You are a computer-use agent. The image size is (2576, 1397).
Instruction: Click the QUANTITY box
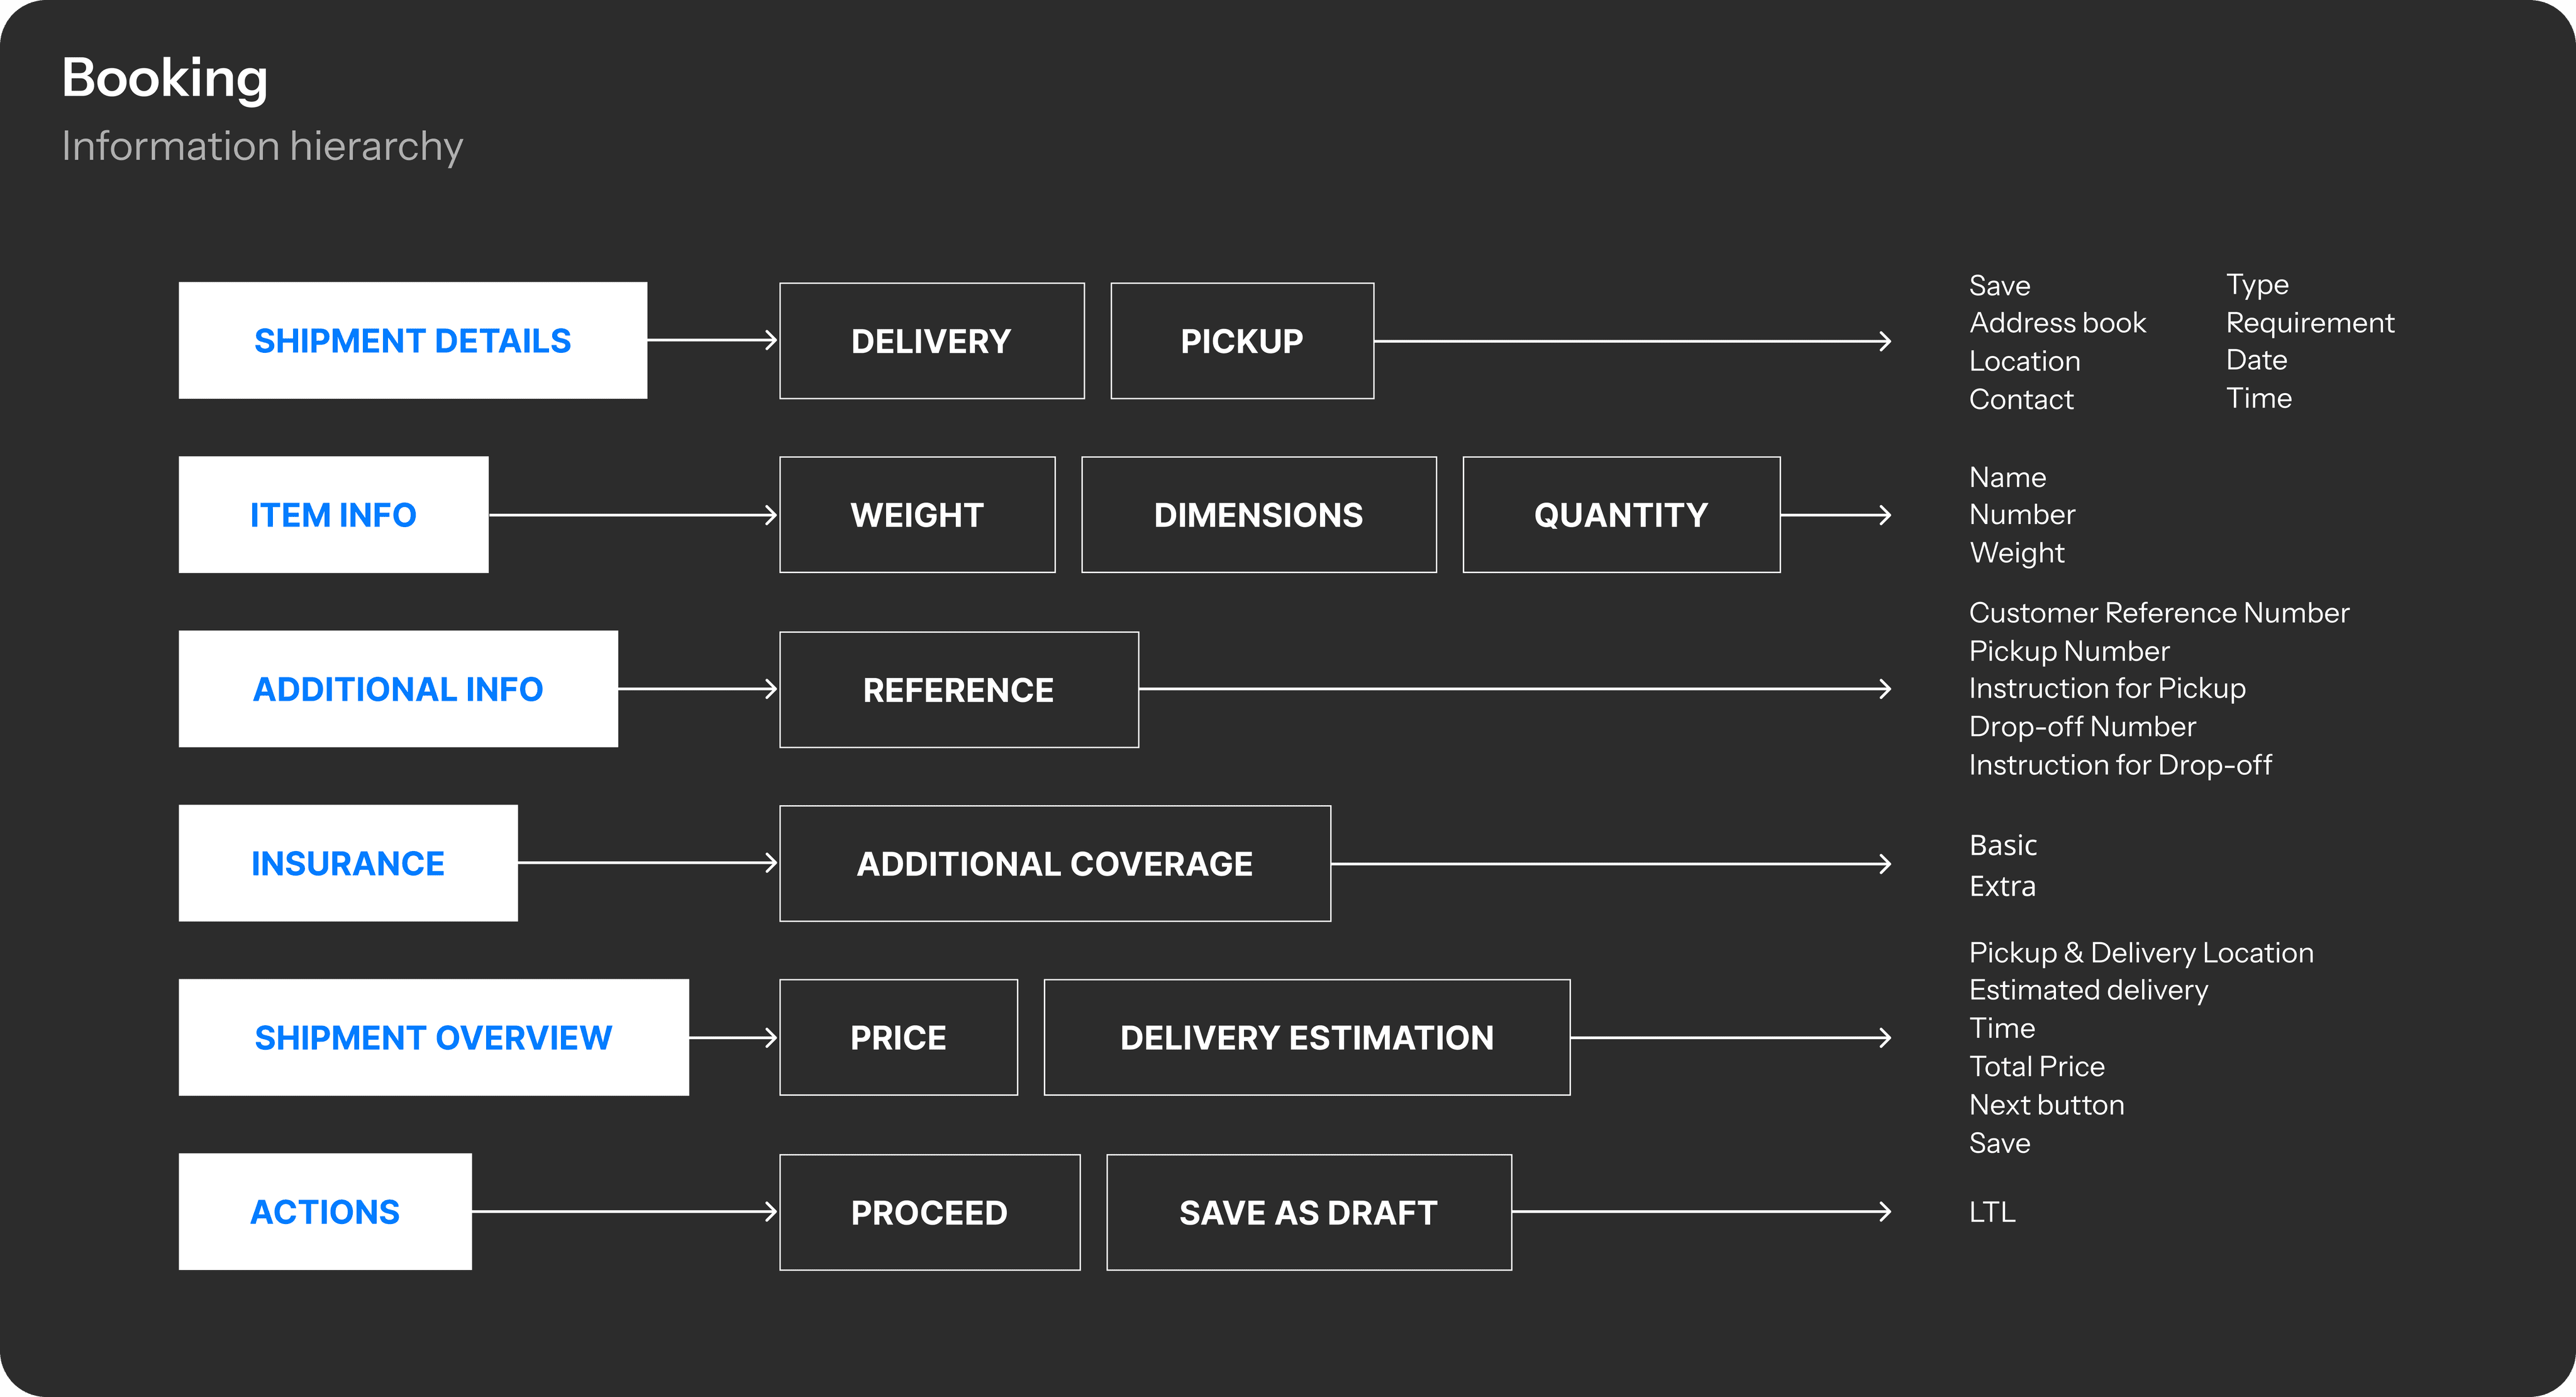click(x=1621, y=515)
